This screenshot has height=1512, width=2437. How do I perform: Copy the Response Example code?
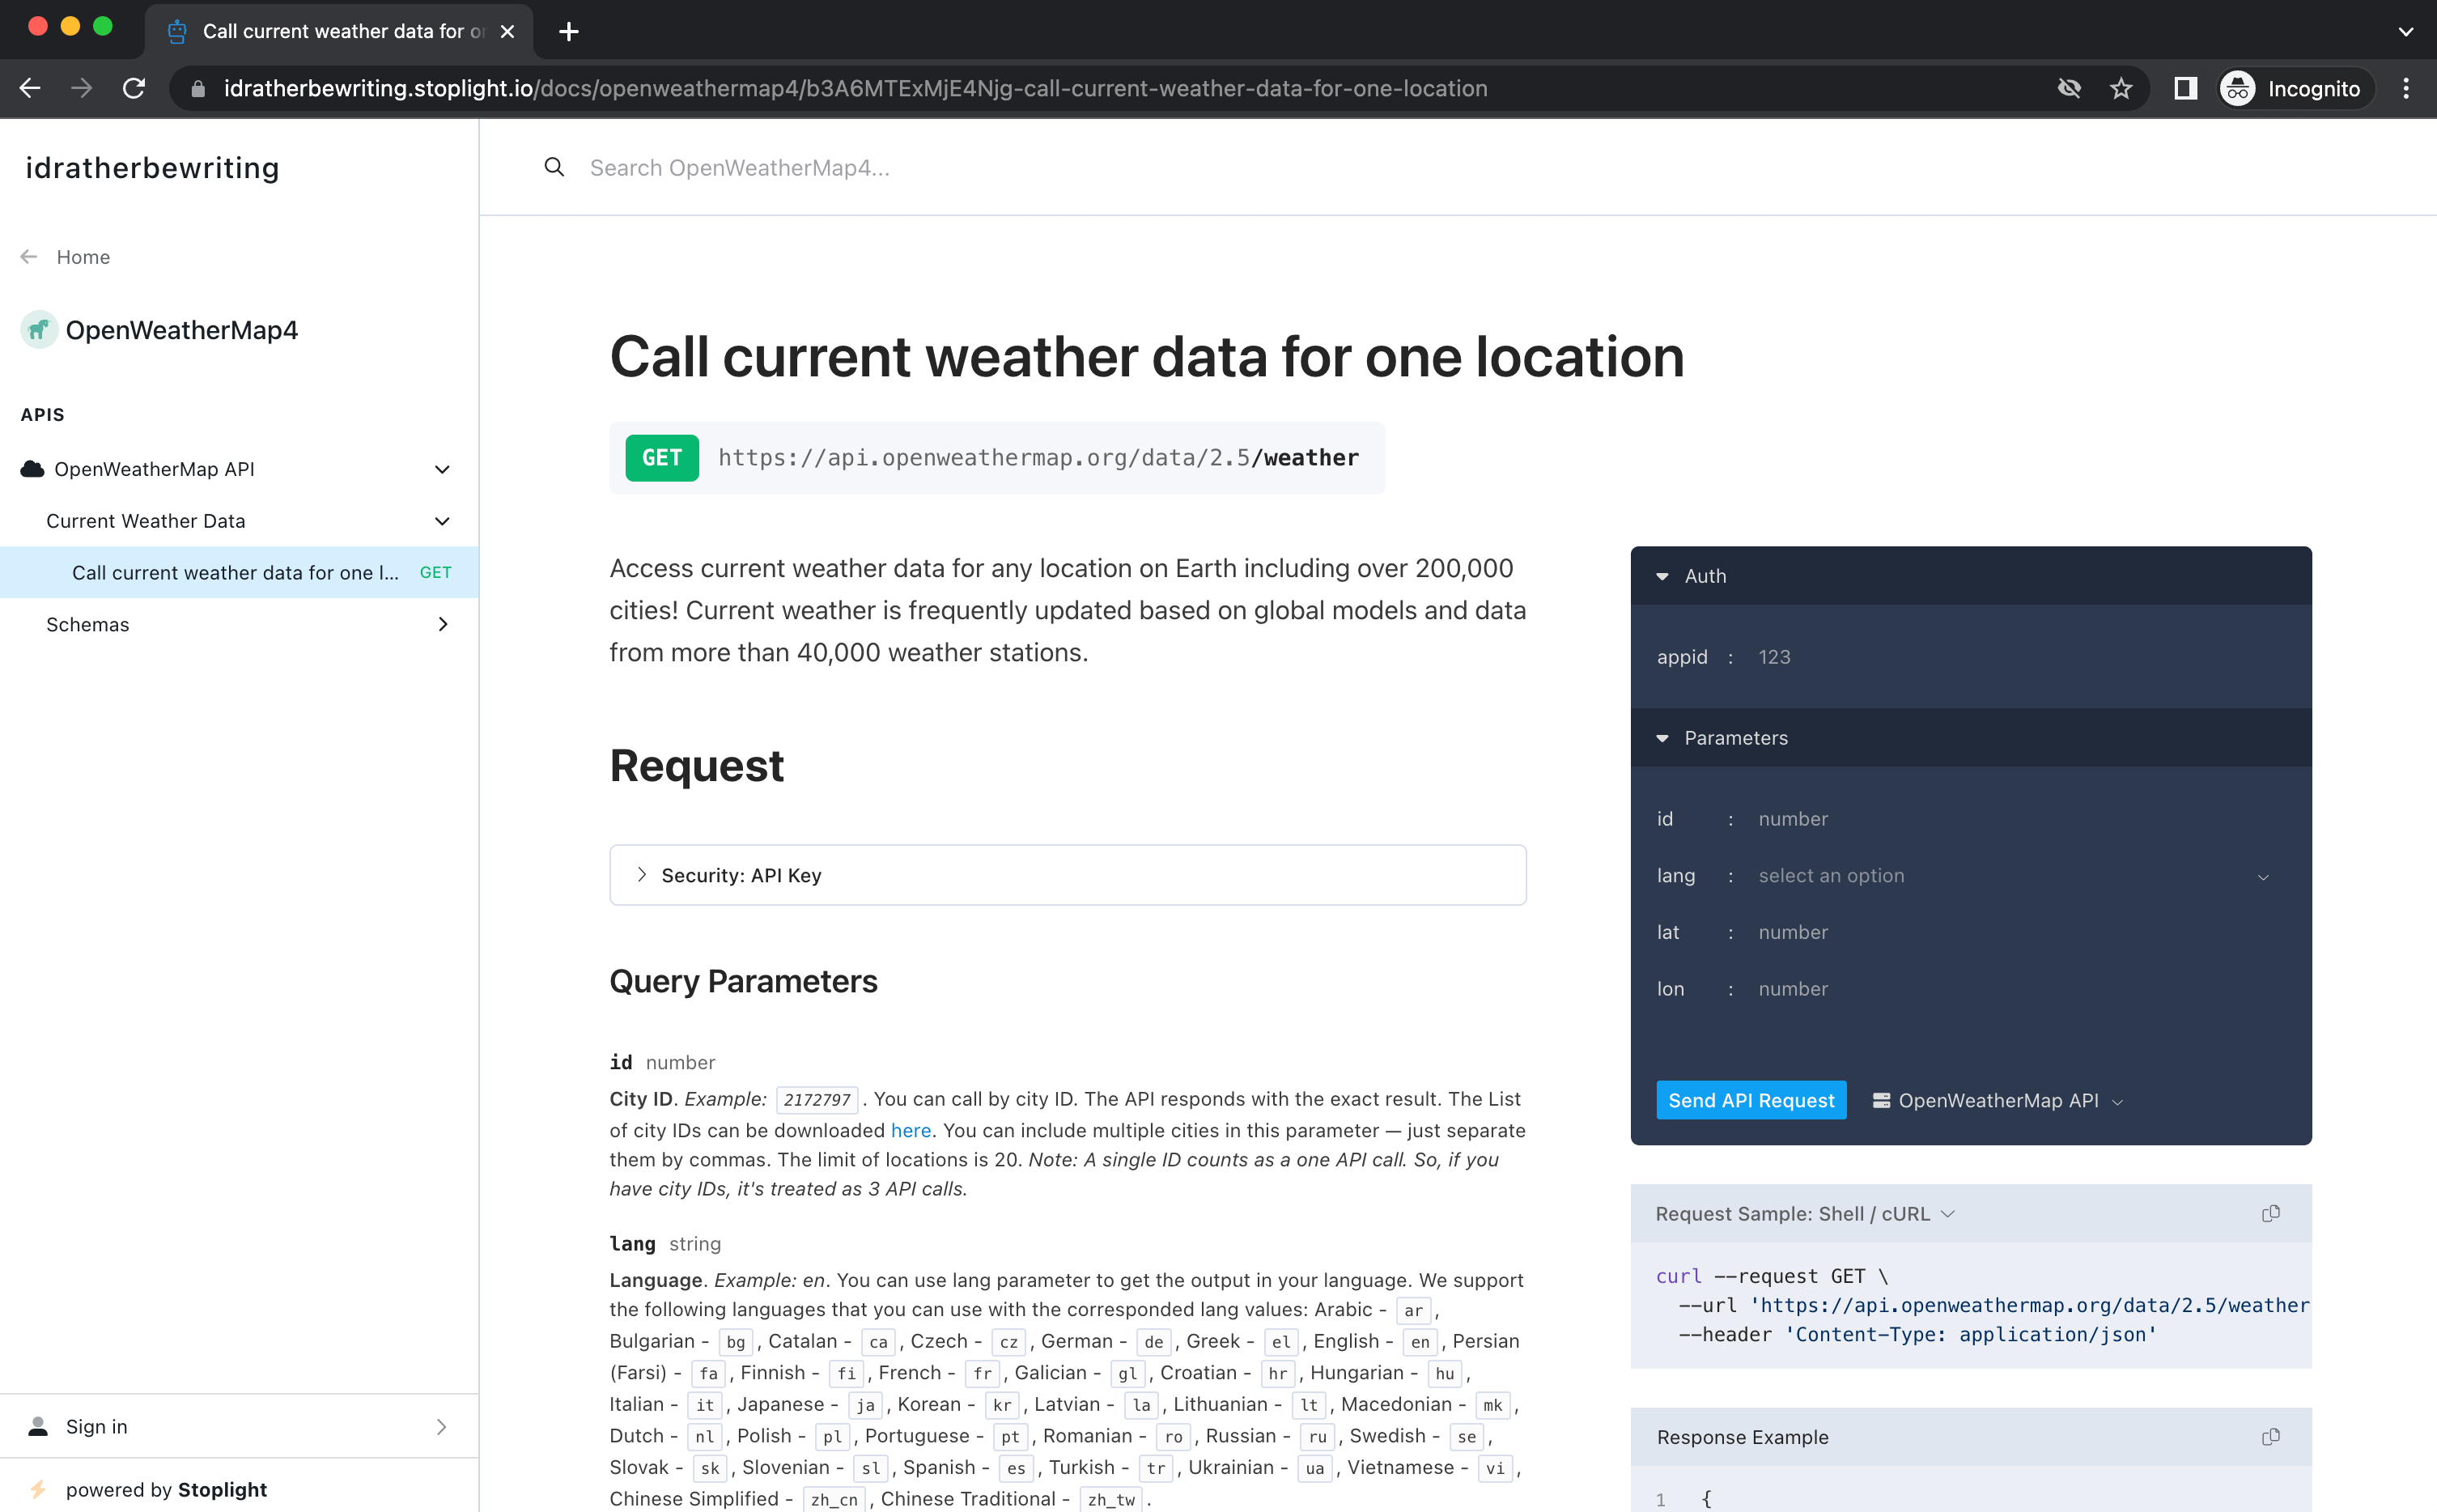pos(2270,1436)
